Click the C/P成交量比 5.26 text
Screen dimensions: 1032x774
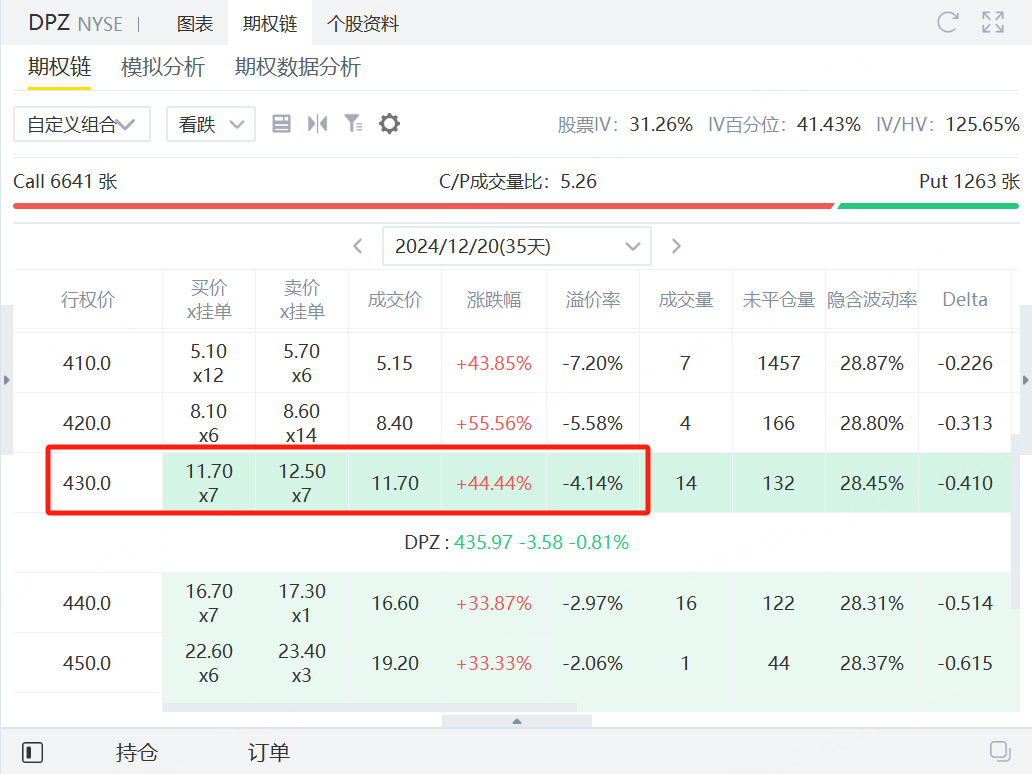518,181
